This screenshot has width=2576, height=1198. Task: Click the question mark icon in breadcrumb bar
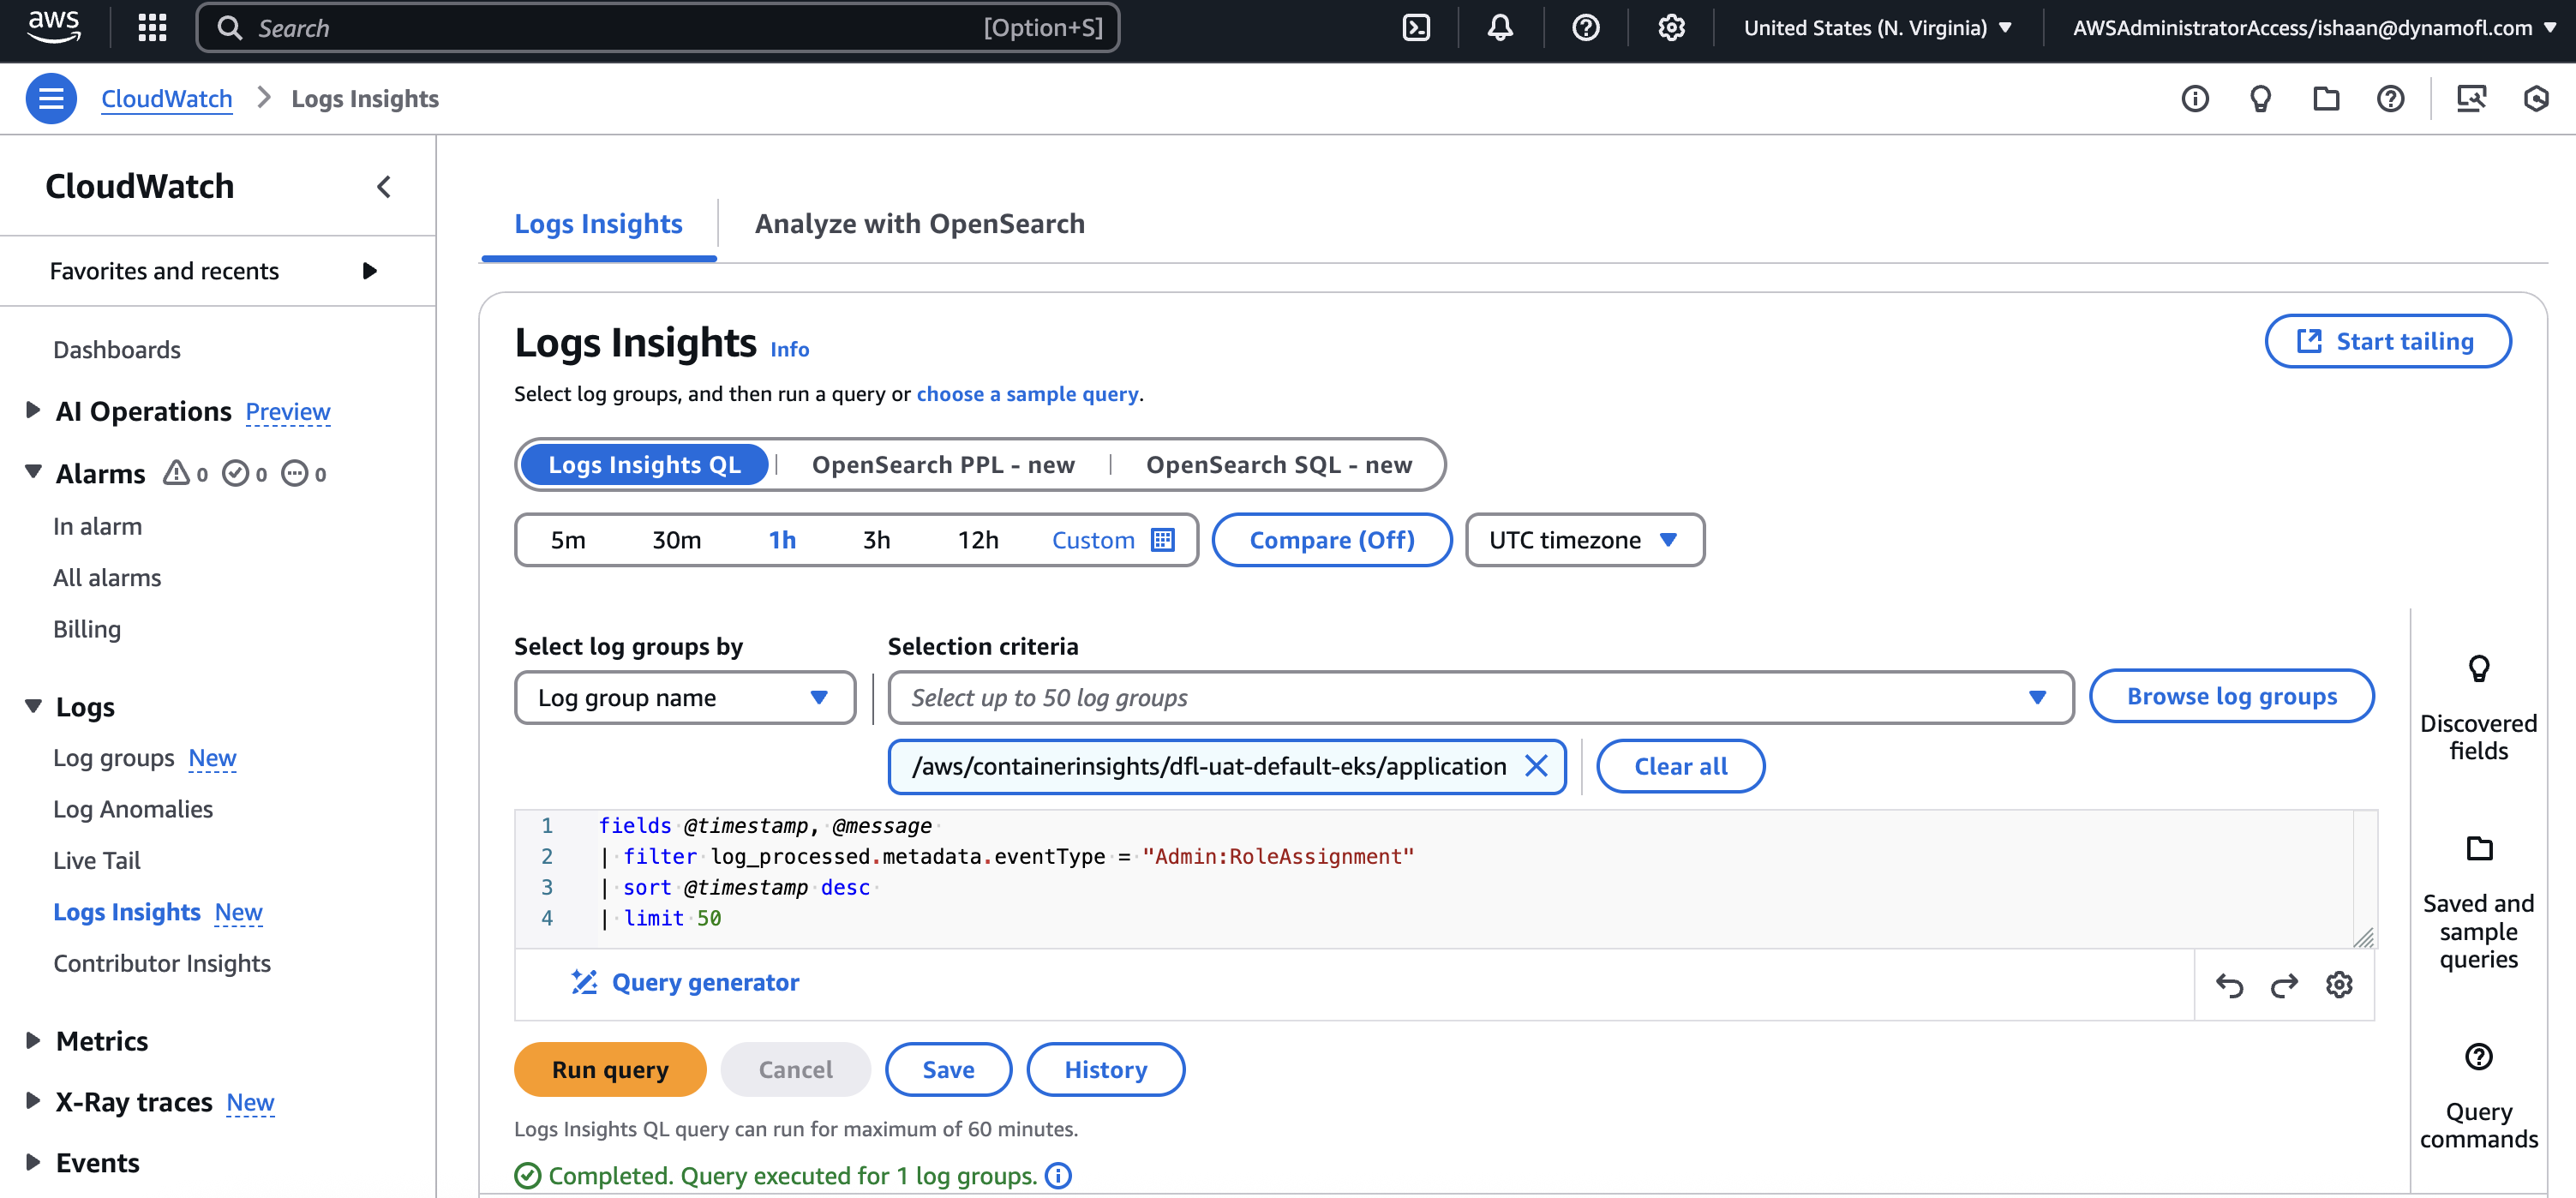click(x=2391, y=98)
